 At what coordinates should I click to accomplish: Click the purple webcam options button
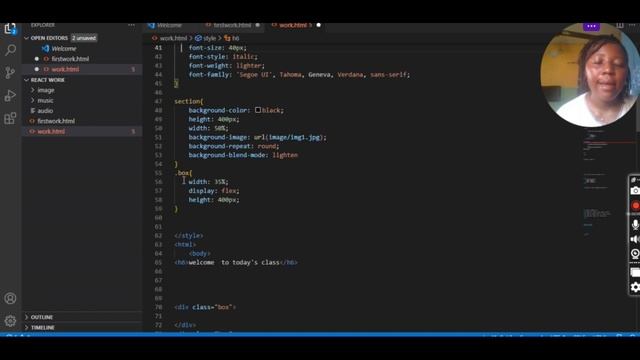point(591,27)
